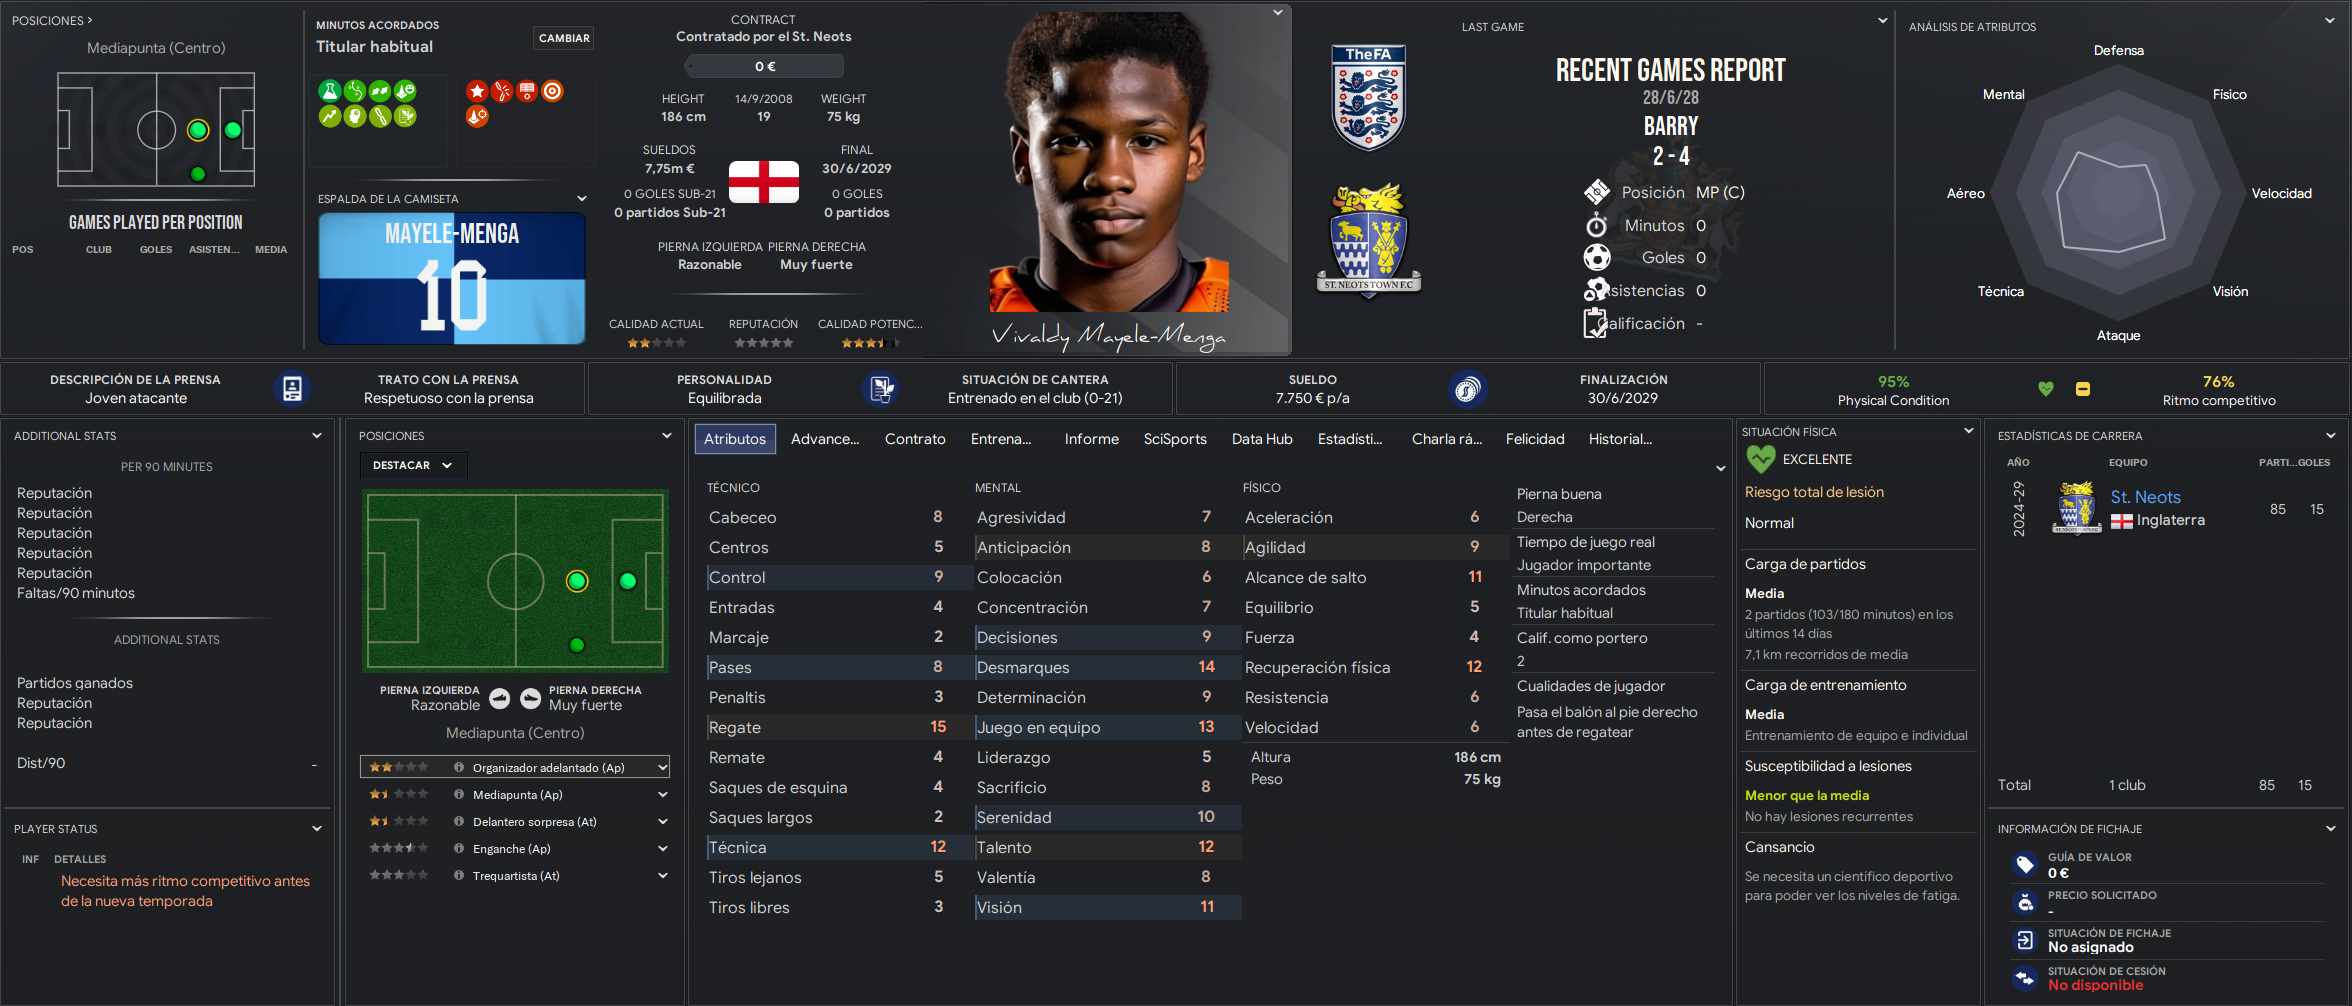Viewport: 2352px width, 1006px height.
Task: Click the info icon next to Enganche (Ap)
Action: click(458, 848)
